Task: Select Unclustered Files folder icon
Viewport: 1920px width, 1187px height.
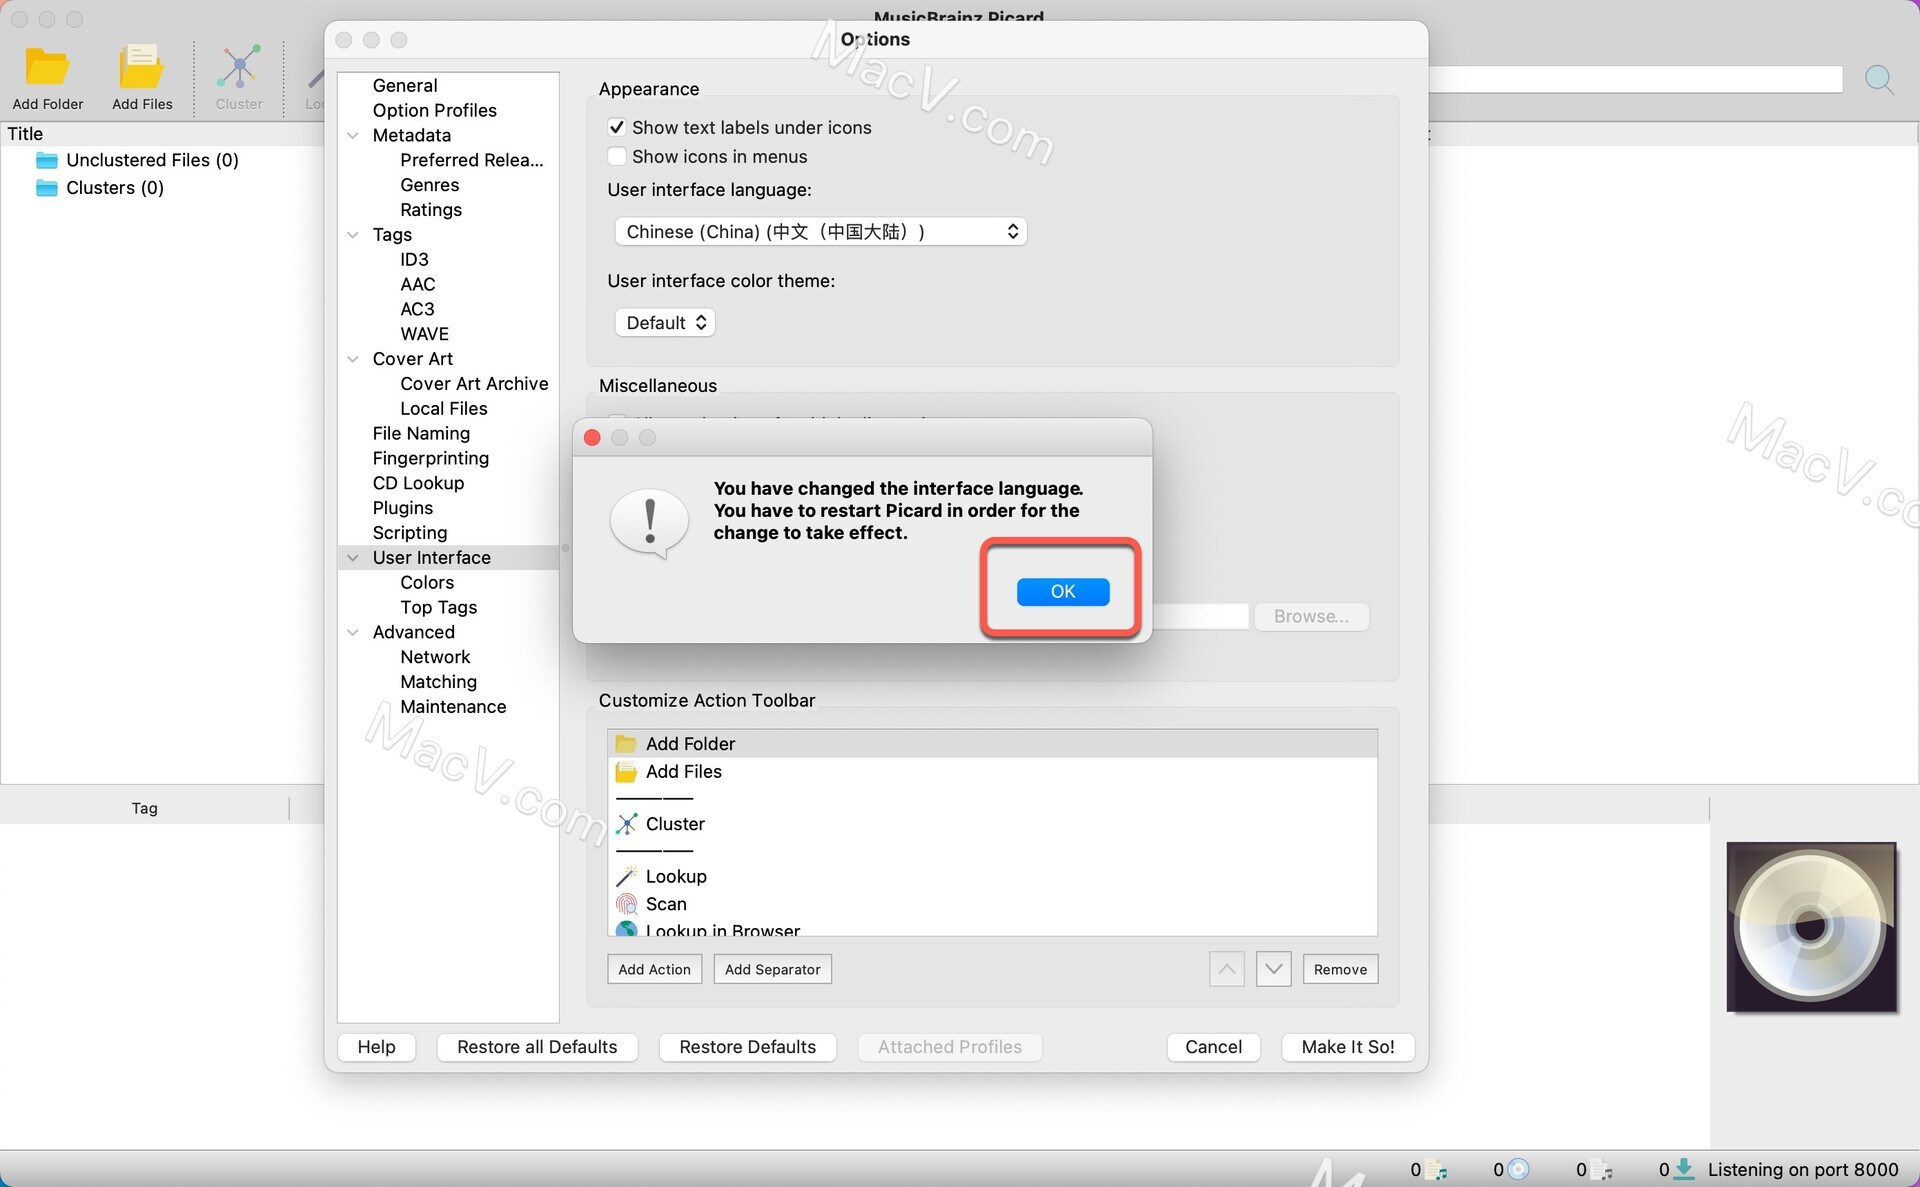Action: tap(47, 160)
